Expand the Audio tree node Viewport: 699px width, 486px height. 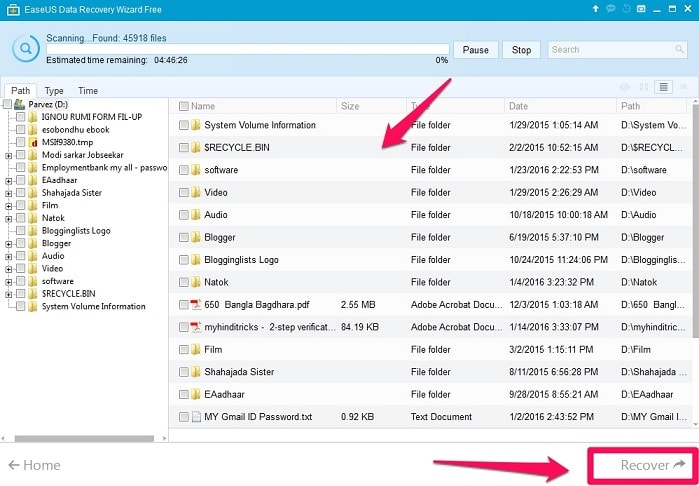click(8, 257)
